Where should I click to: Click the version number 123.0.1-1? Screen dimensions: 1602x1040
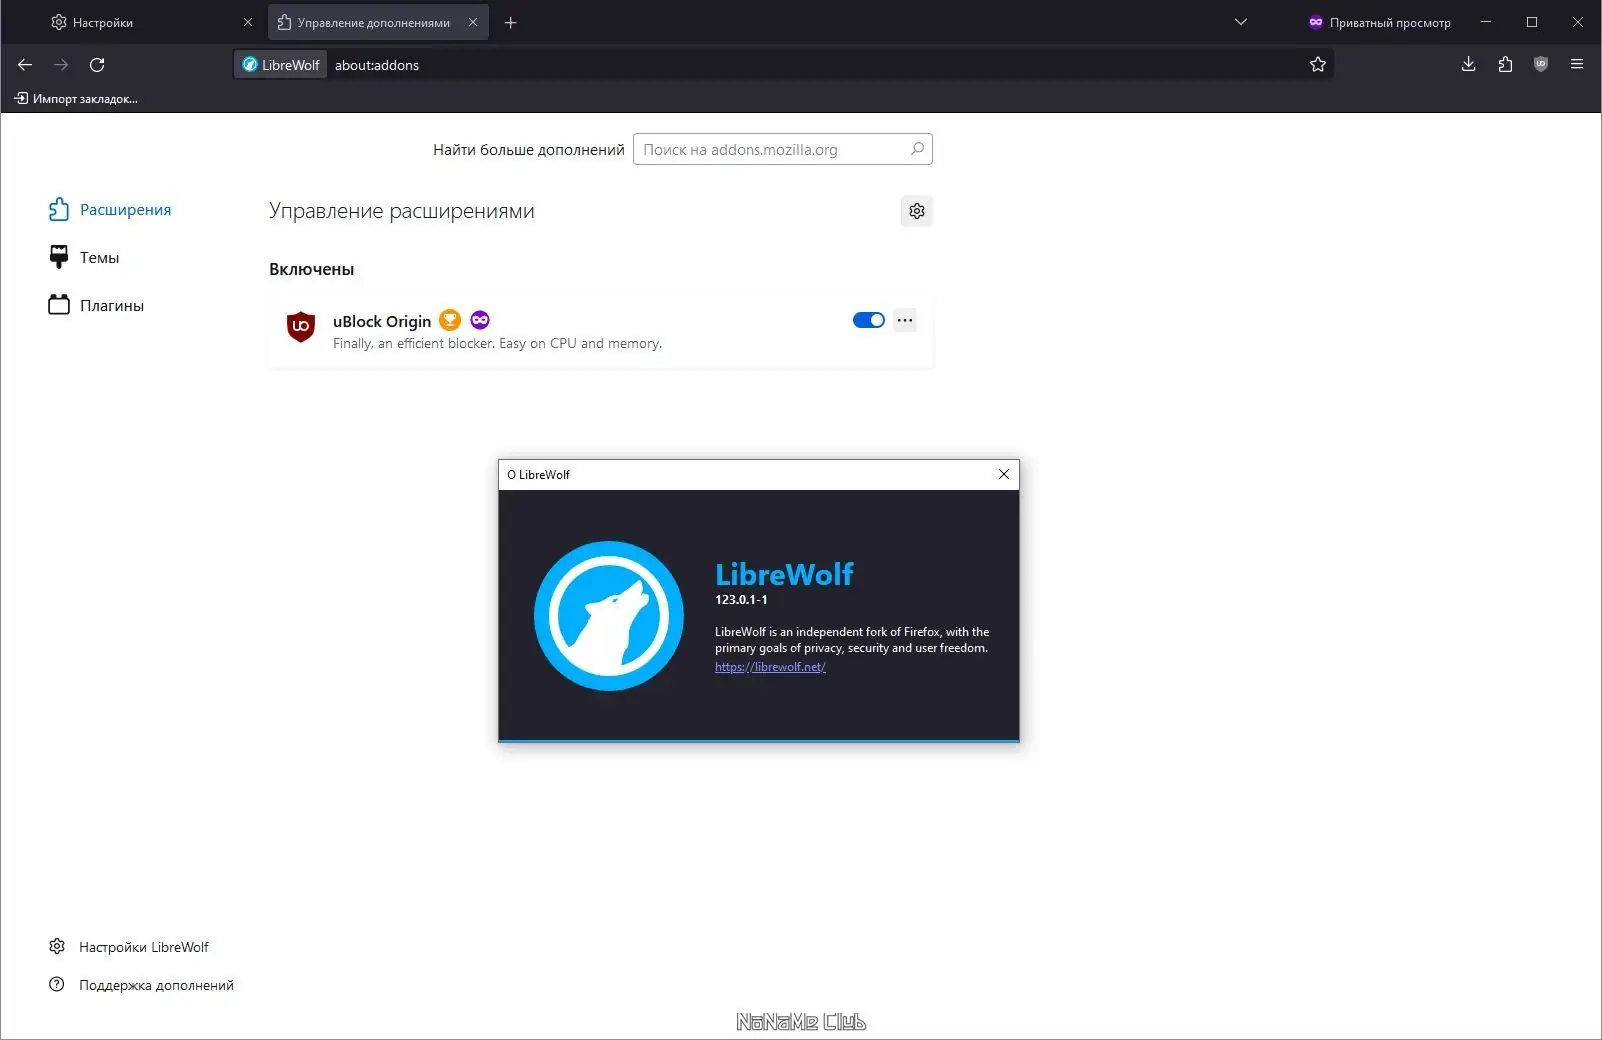(741, 600)
